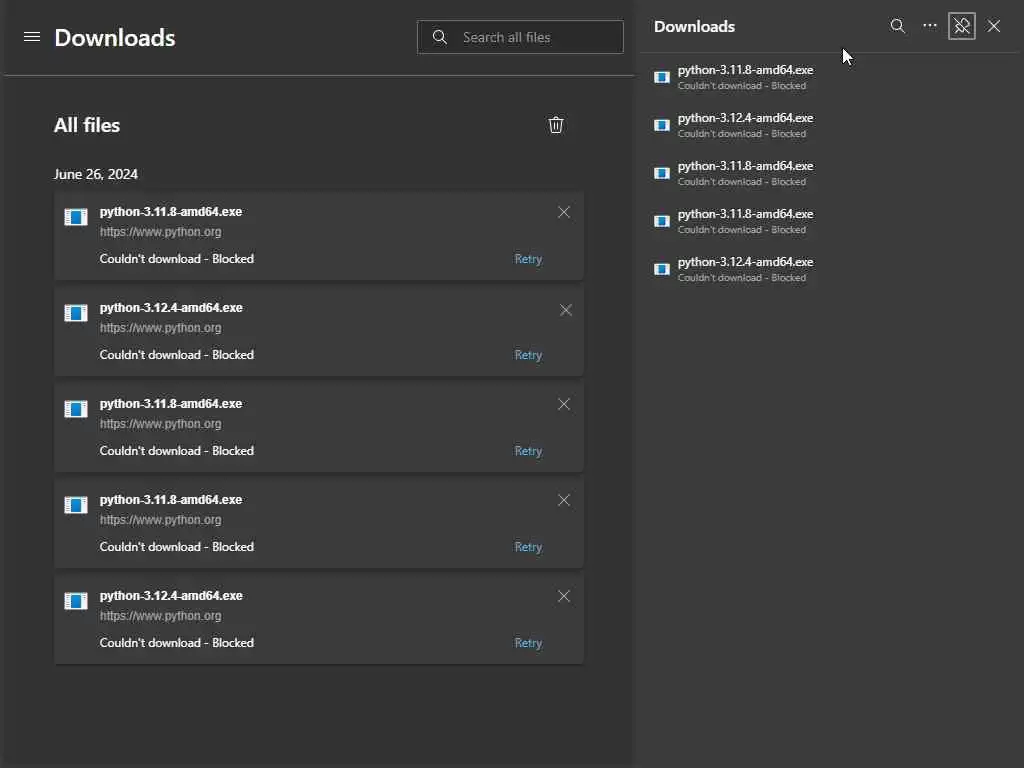Click the trash icon to delete all files
This screenshot has width=1024, height=768.
point(556,125)
